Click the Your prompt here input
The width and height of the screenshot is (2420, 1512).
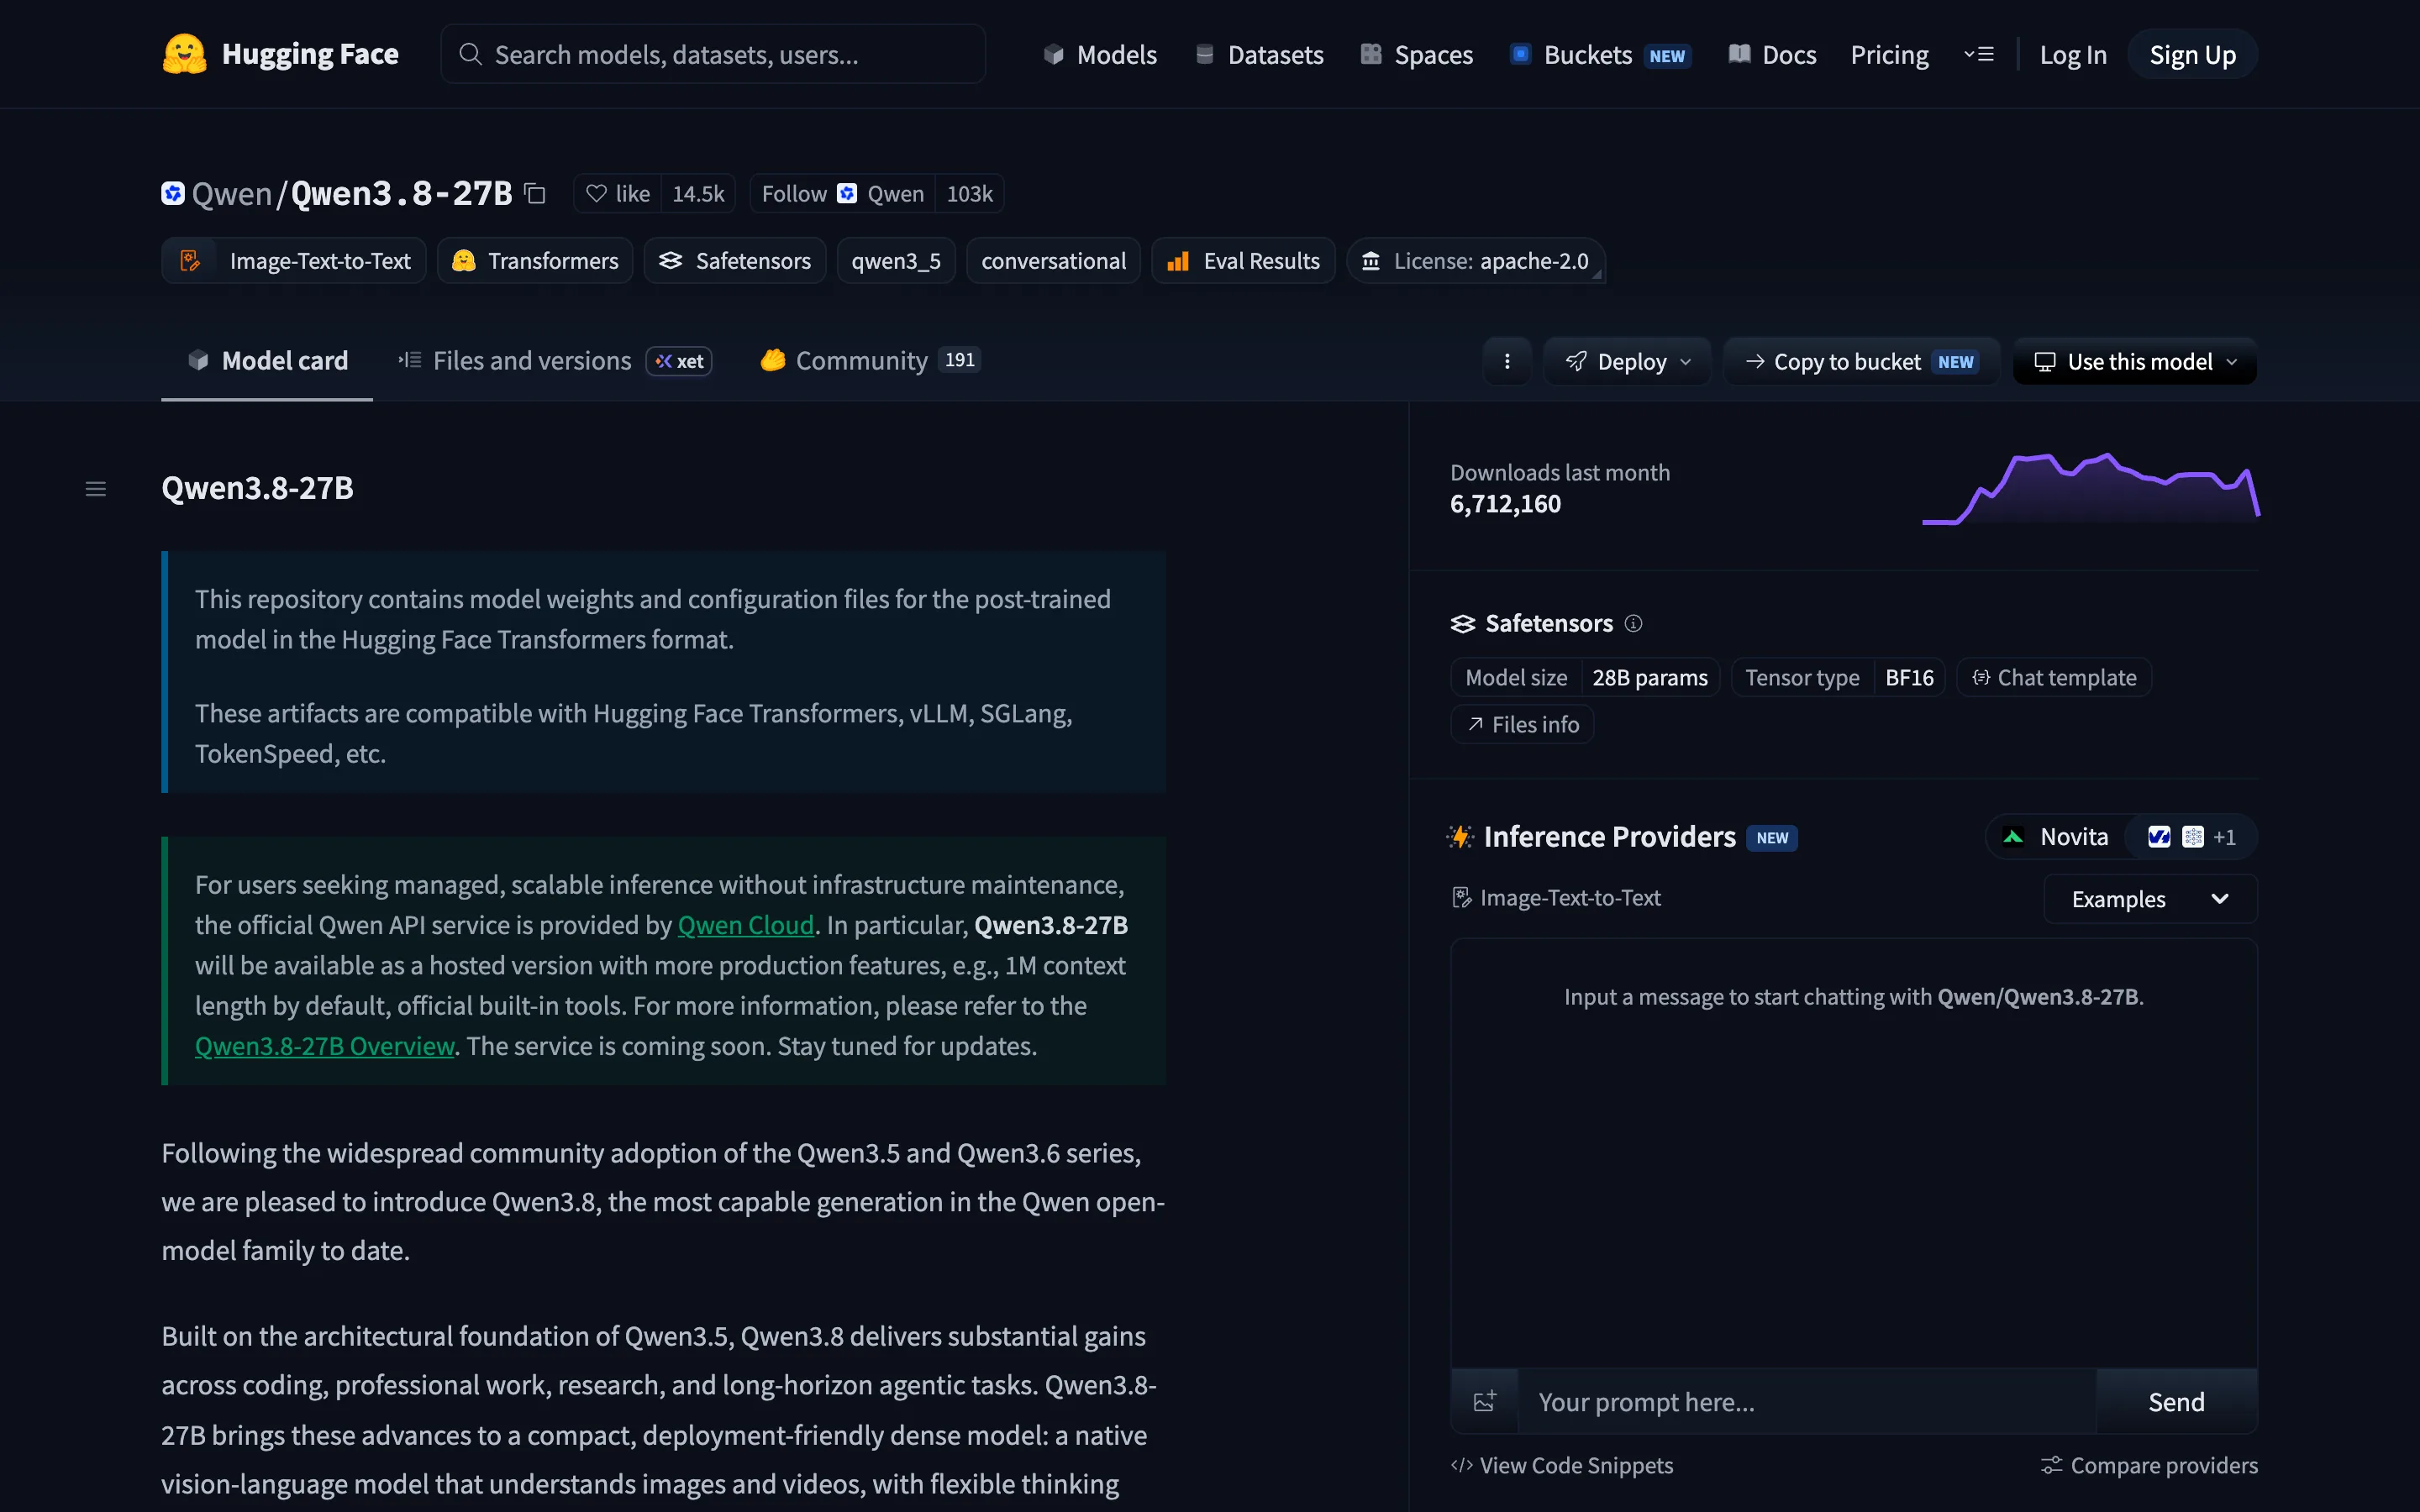coord(1807,1401)
